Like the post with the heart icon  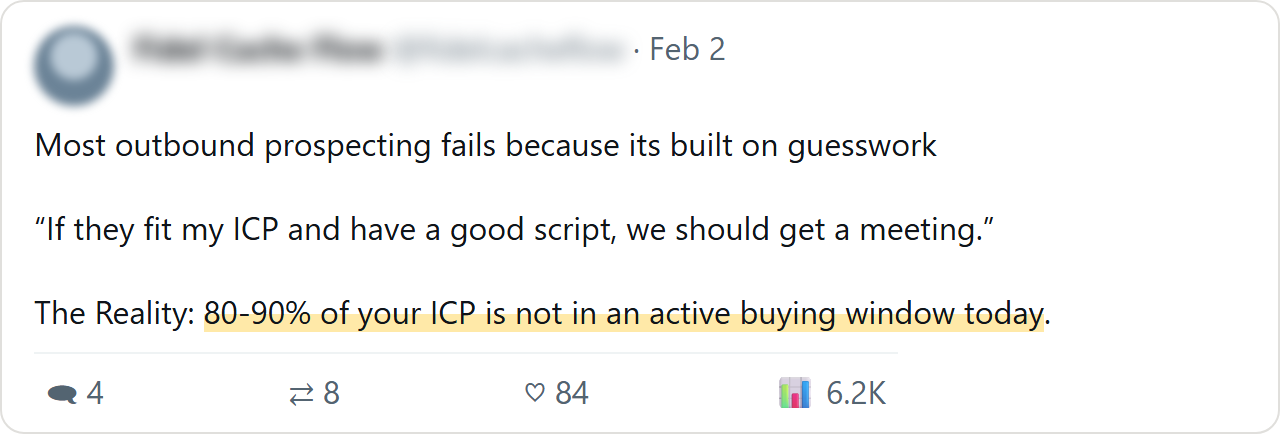tap(535, 394)
